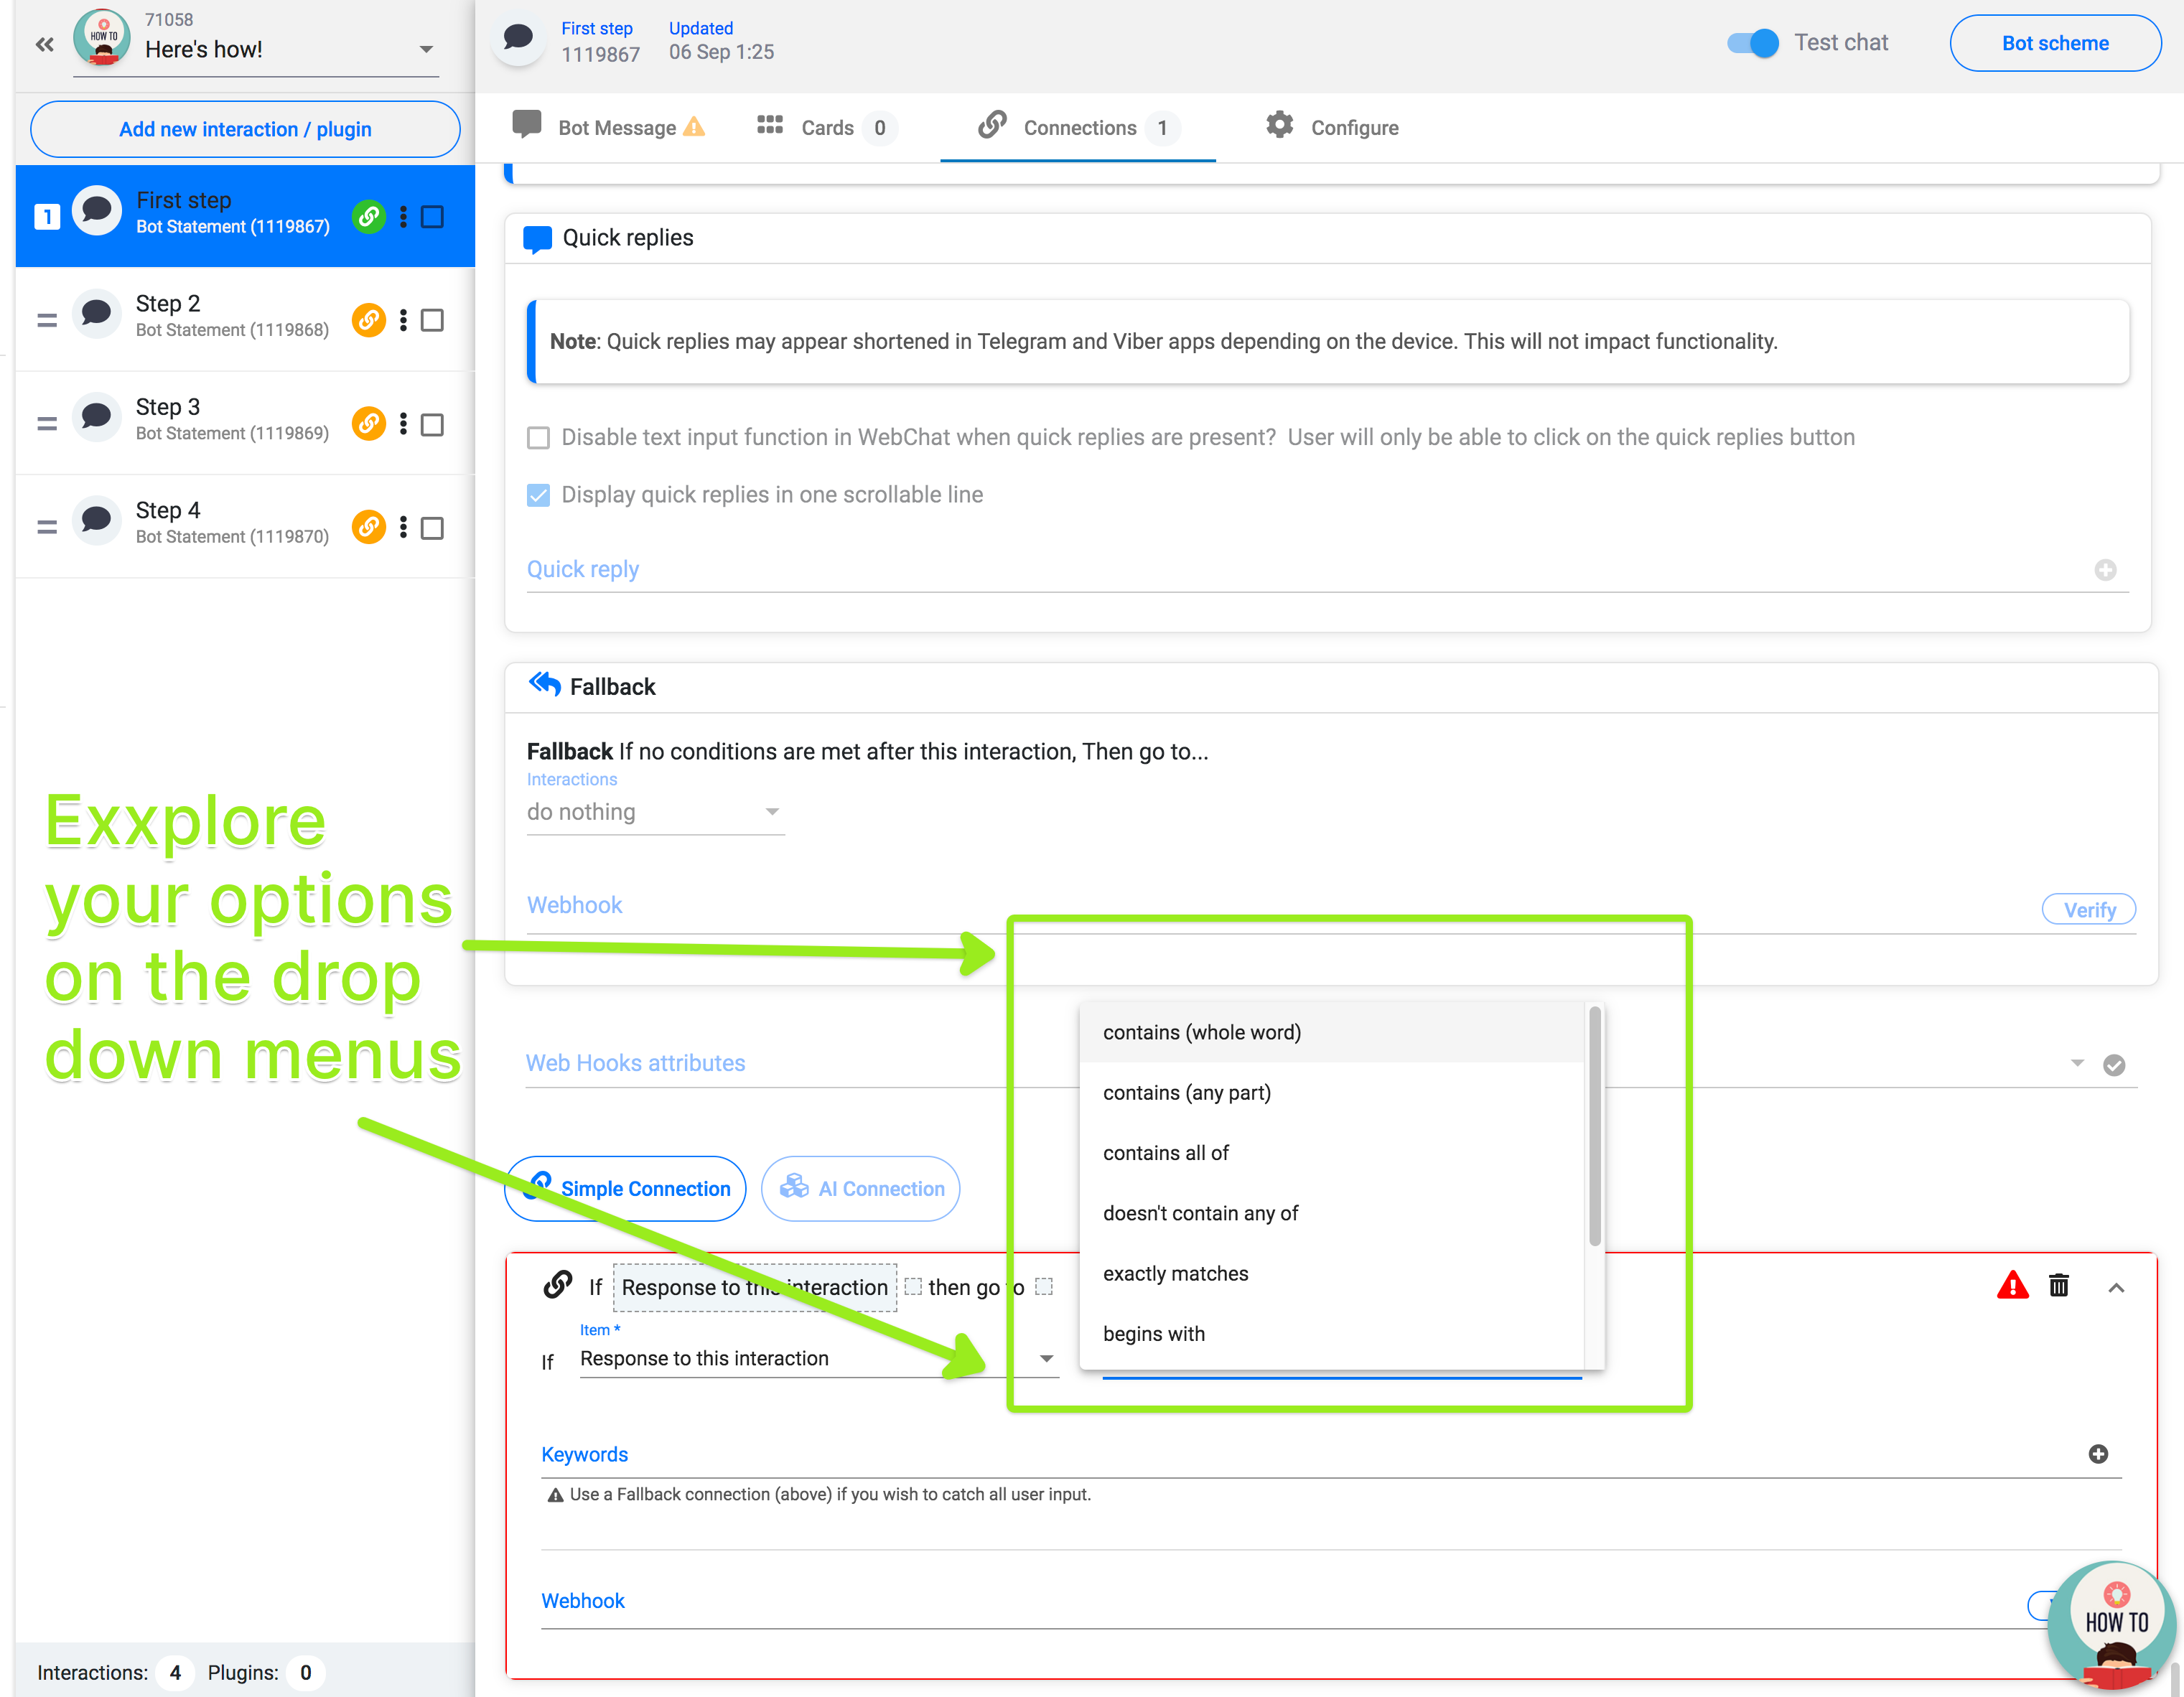
Task: Click Add new interaction / plugin
Action: [245, 129]
